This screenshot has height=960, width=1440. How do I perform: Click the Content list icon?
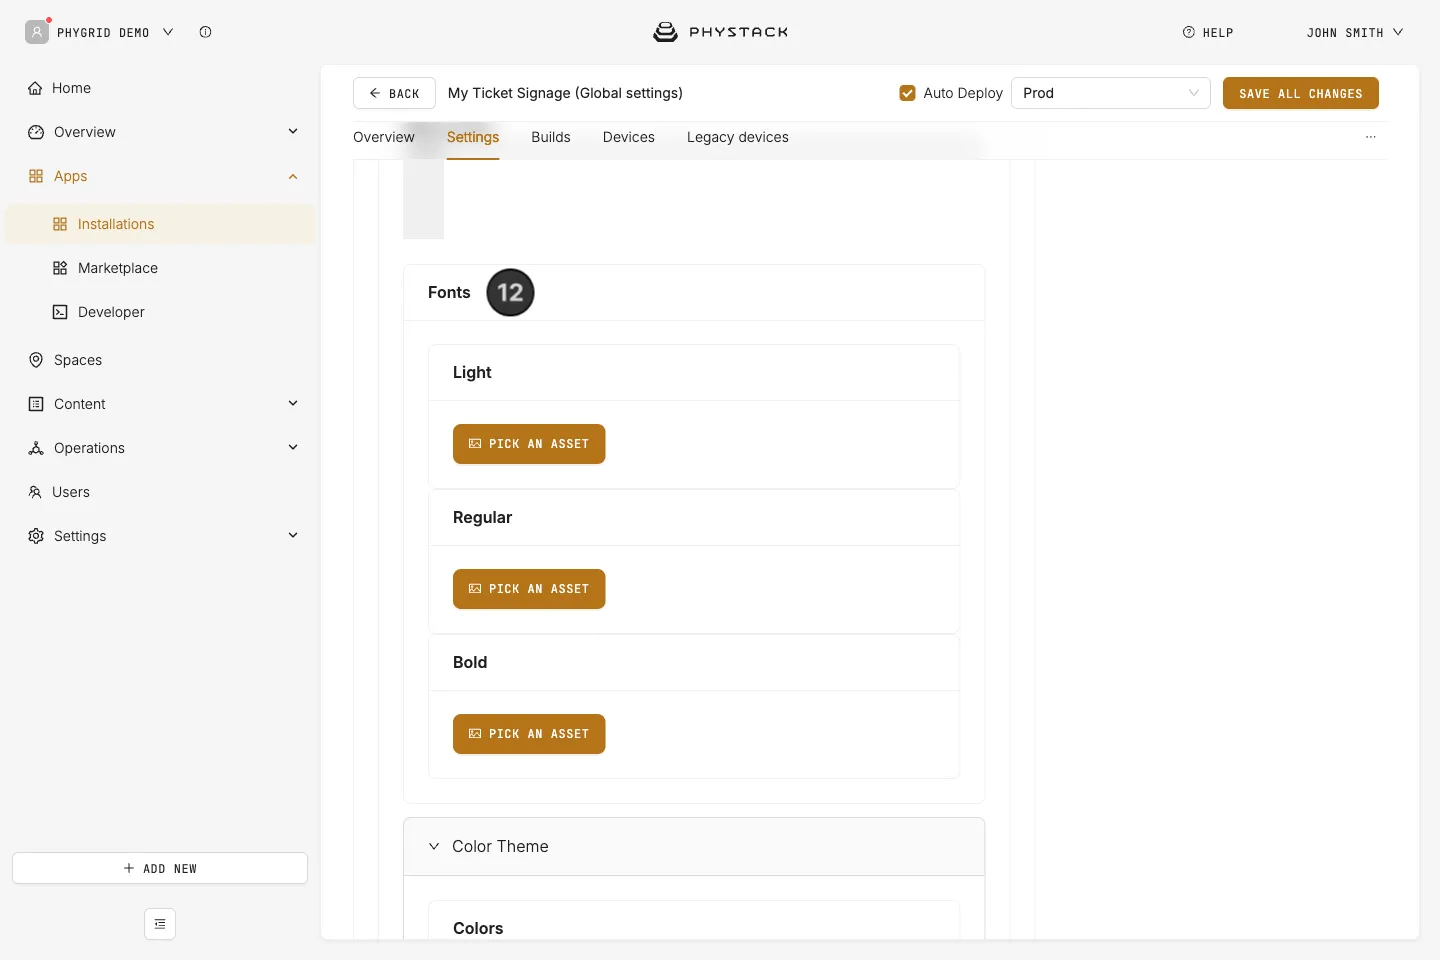coord(36,404)
